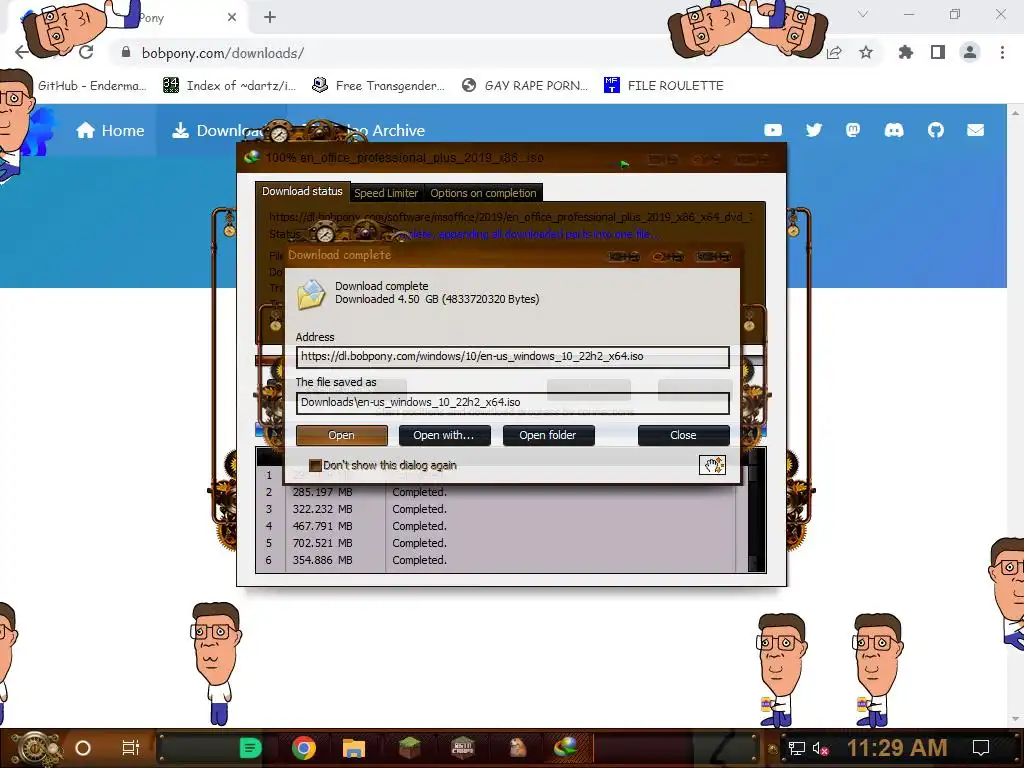Select row 2 with 285.197 MB
The width and height of the screenshot is (1024, 768).
pyautogui.click(x=496, y=492)
